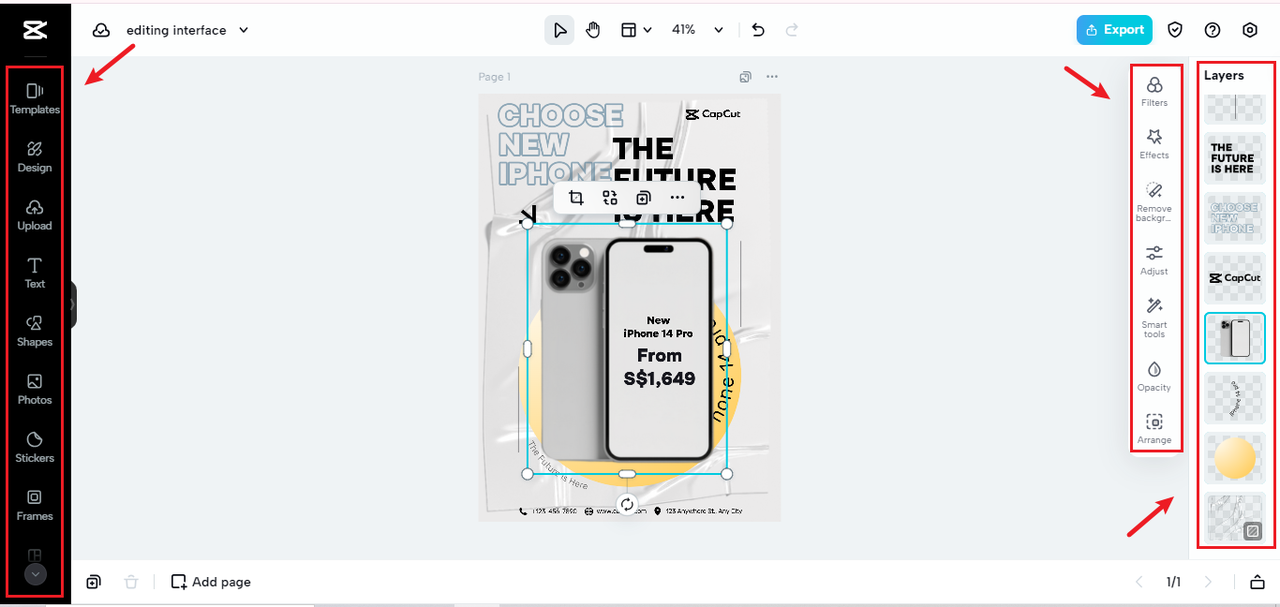Click Add page button
The height and width of the screenshot is (607, 1280).
click(211, 582)
